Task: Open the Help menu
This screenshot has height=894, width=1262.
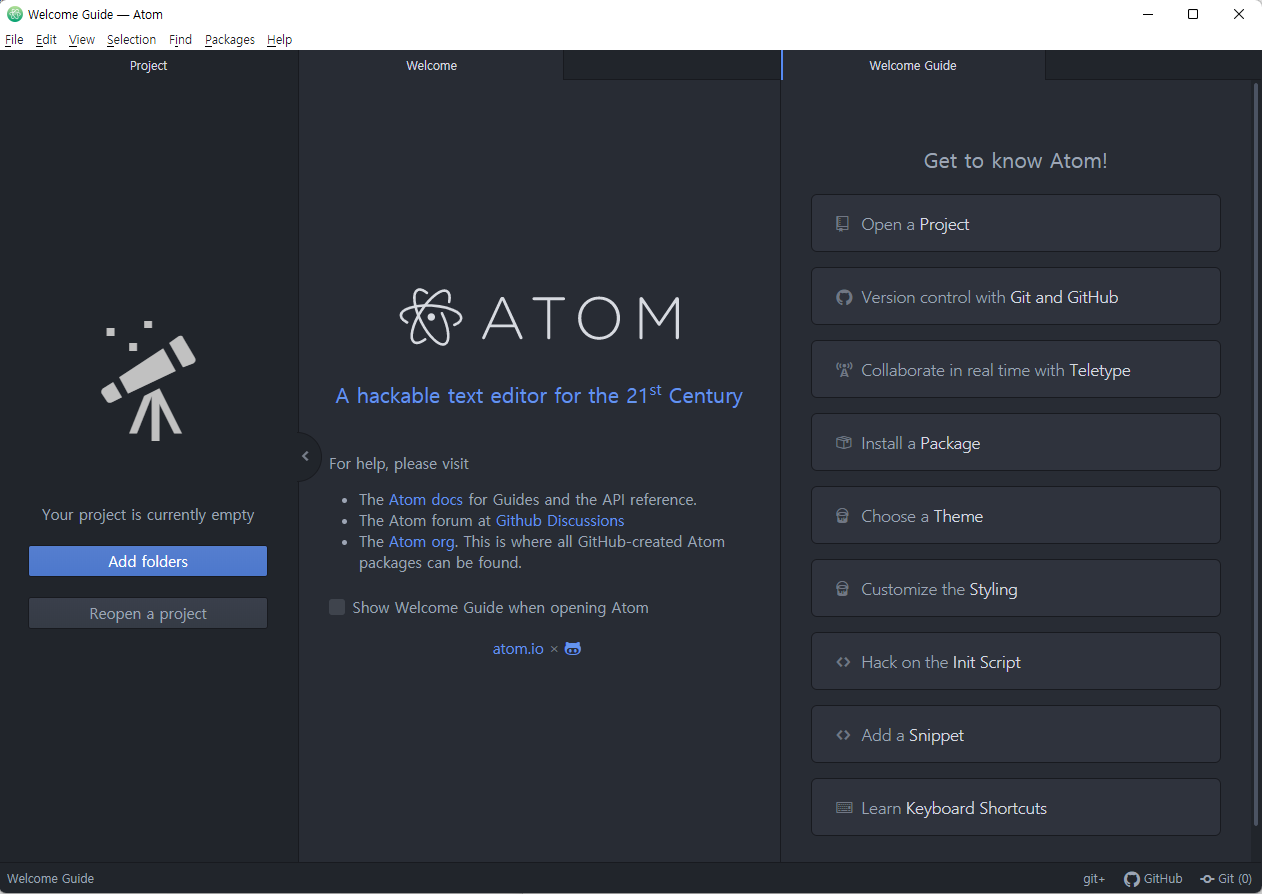Action: click(279, 40)
